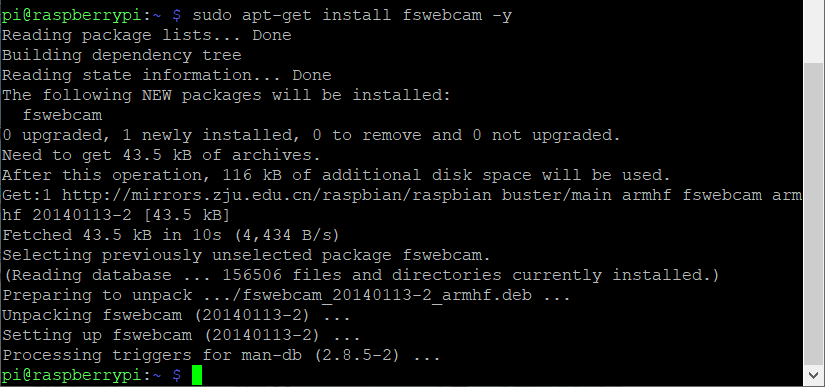825x387 pixels.
Task: Click the 'Setting up fswebcam' line
Action: 182,335
